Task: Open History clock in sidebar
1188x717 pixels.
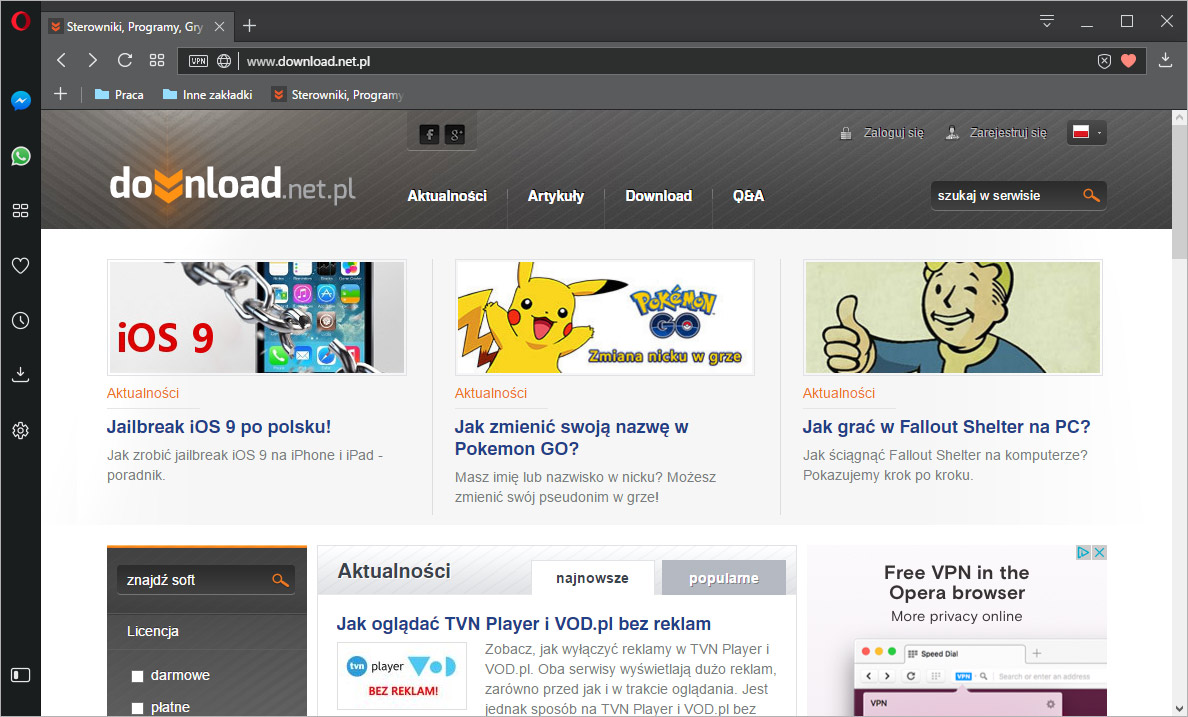Action: (20, 321)
